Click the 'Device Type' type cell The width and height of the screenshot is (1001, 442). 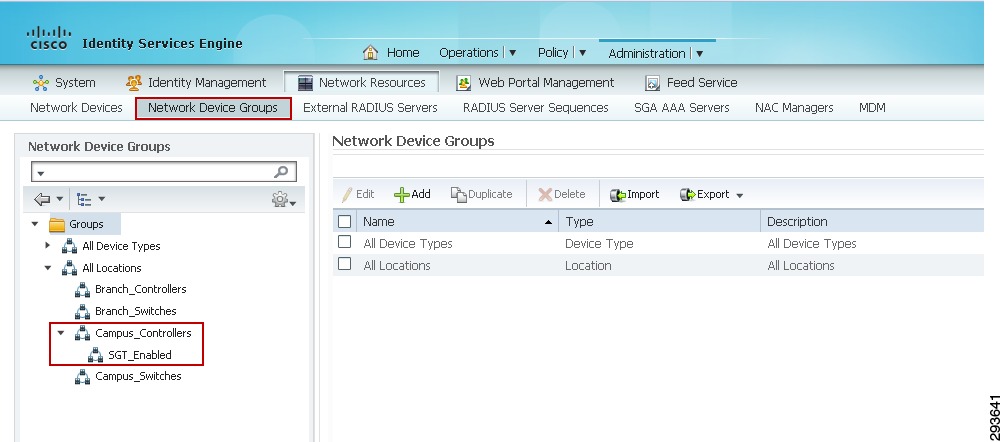pyautogui.click(x=599, y=243)
